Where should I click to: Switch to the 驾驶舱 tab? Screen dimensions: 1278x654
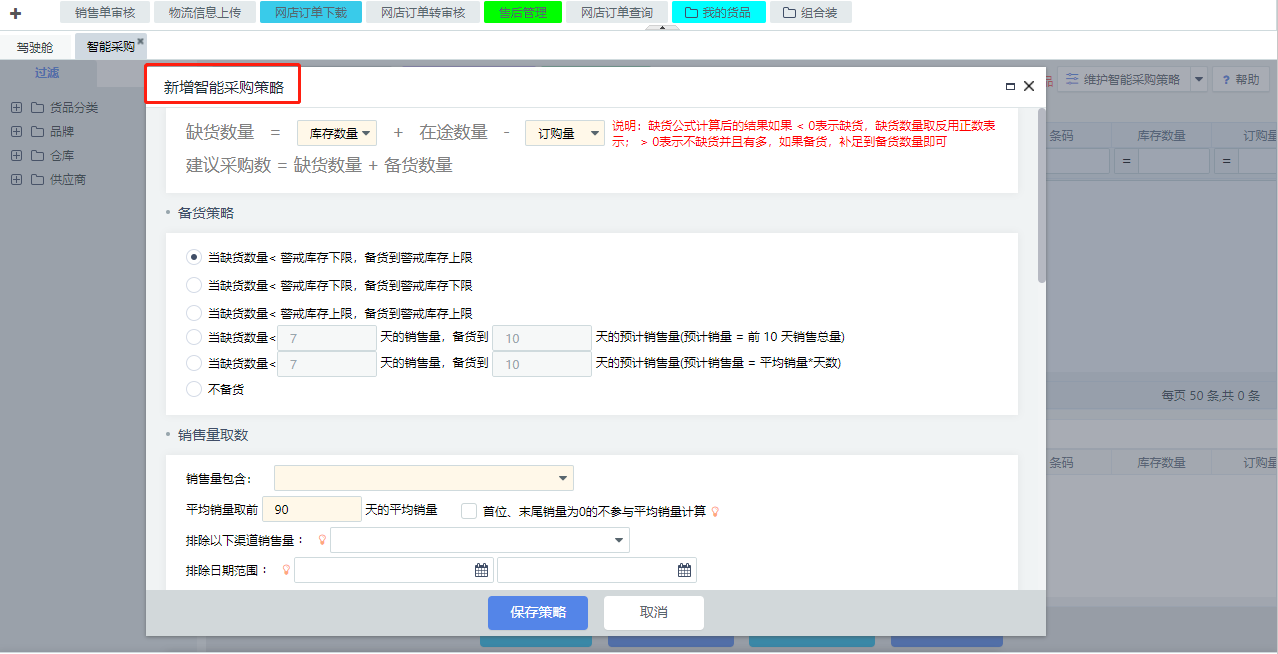click(x=35, y=47)
